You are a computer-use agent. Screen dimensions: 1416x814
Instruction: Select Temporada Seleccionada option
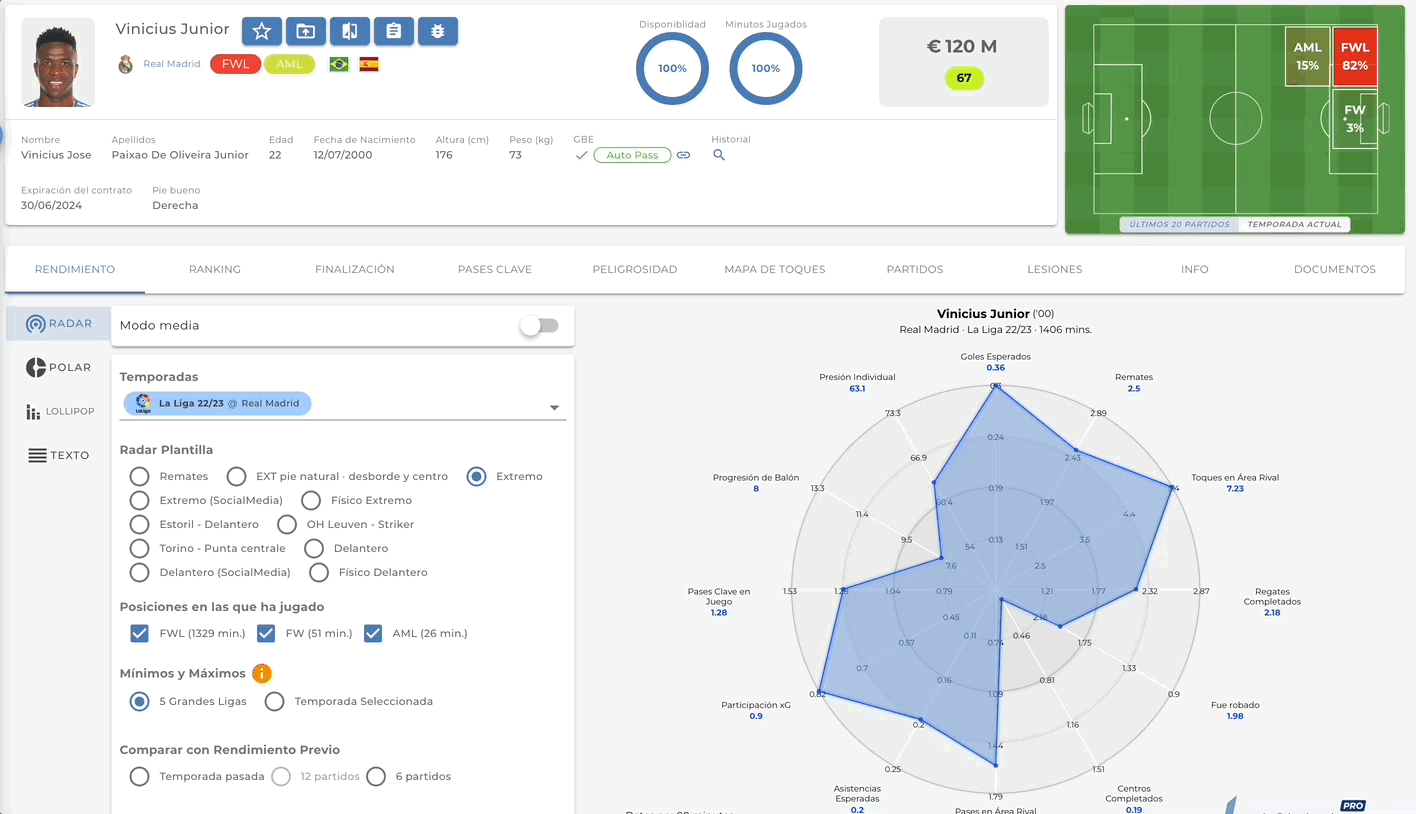pos(275,701)
